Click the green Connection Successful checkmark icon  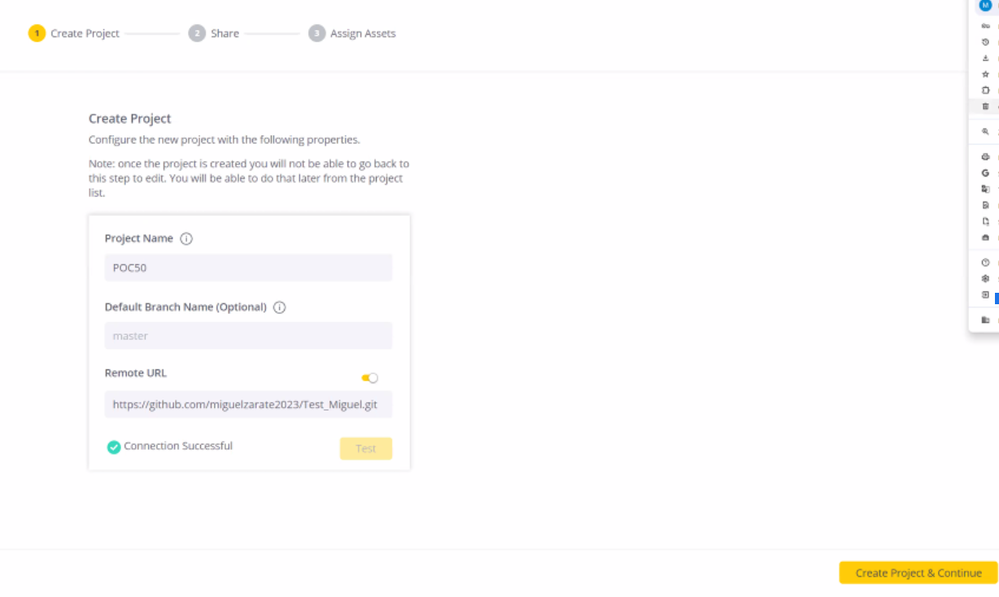click(x=114, y=447)
